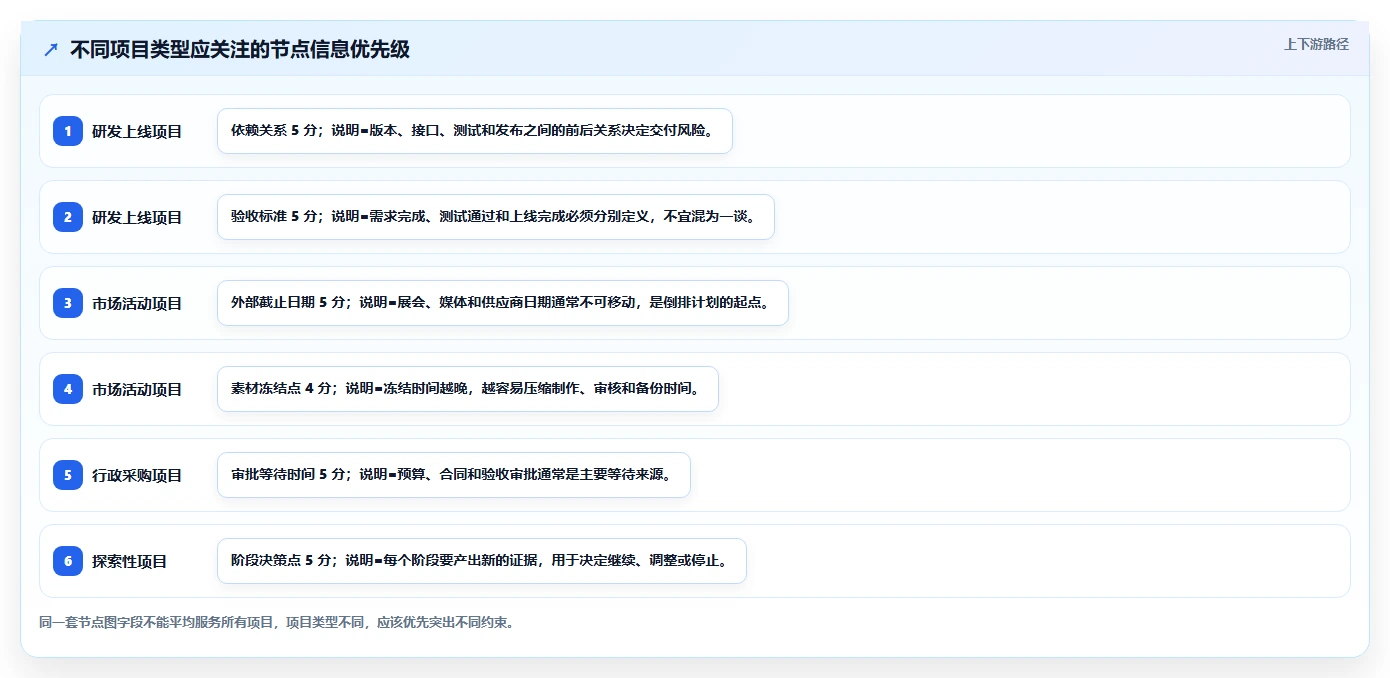Click step badge number 5
Screen dimensions: 1390x678
[x=68, y=474]
